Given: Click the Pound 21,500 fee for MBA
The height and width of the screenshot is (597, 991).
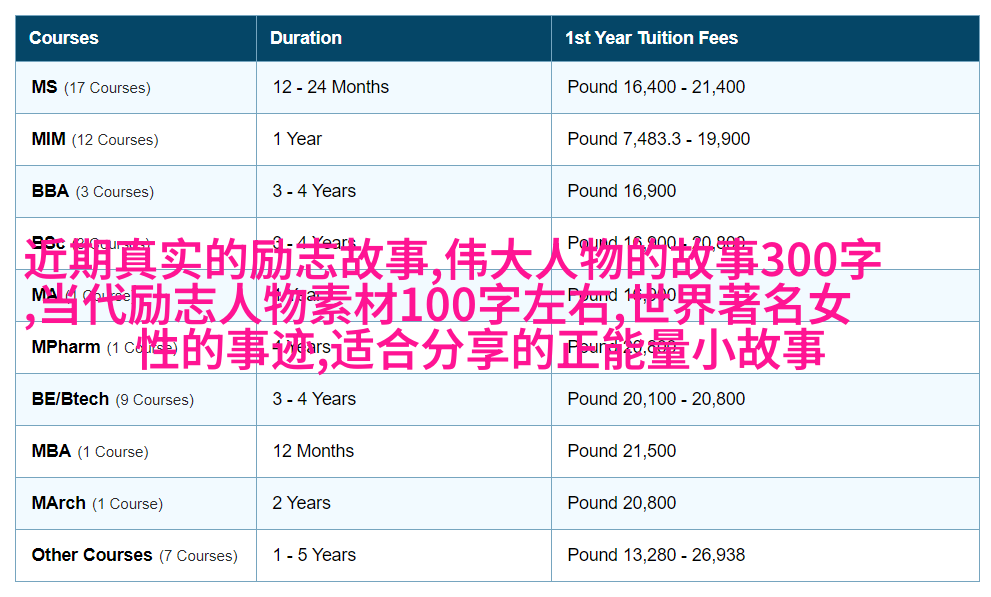Looking at the screenshot, I should pos(621,451).
